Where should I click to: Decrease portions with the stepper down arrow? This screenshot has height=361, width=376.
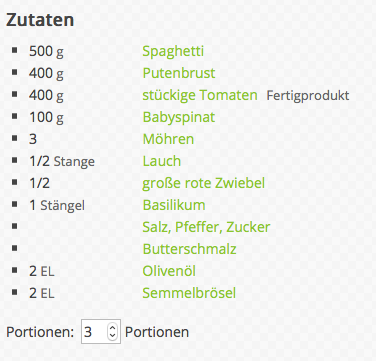pos(112,335)
